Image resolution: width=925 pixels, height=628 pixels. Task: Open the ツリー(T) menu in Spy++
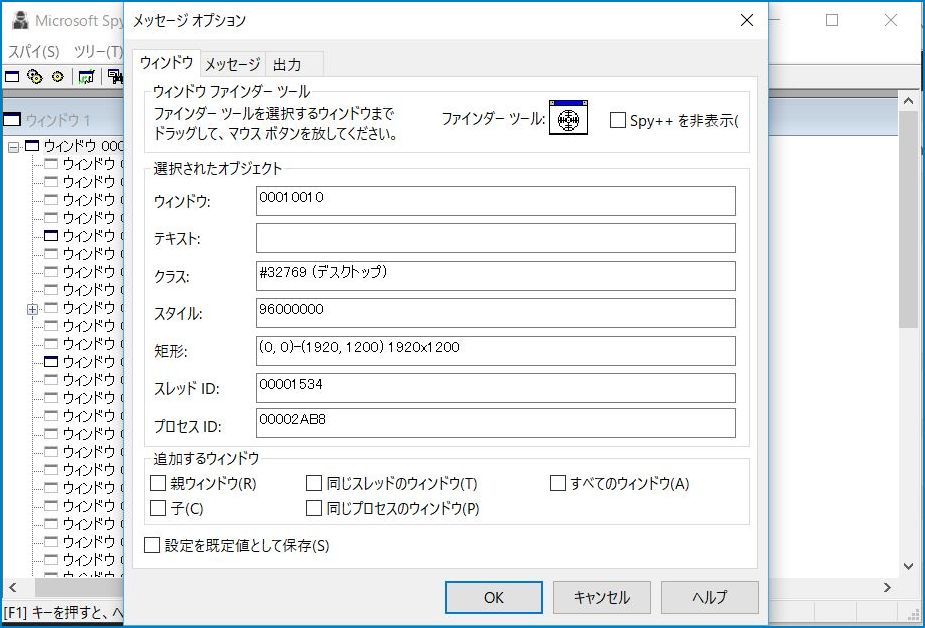98,51
